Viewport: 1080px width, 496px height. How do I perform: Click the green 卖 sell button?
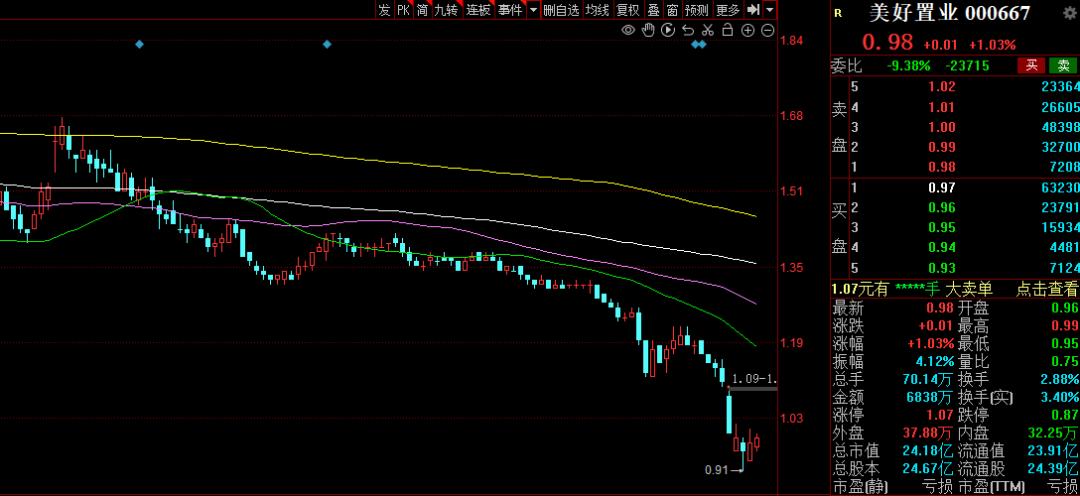[1063, 65]
